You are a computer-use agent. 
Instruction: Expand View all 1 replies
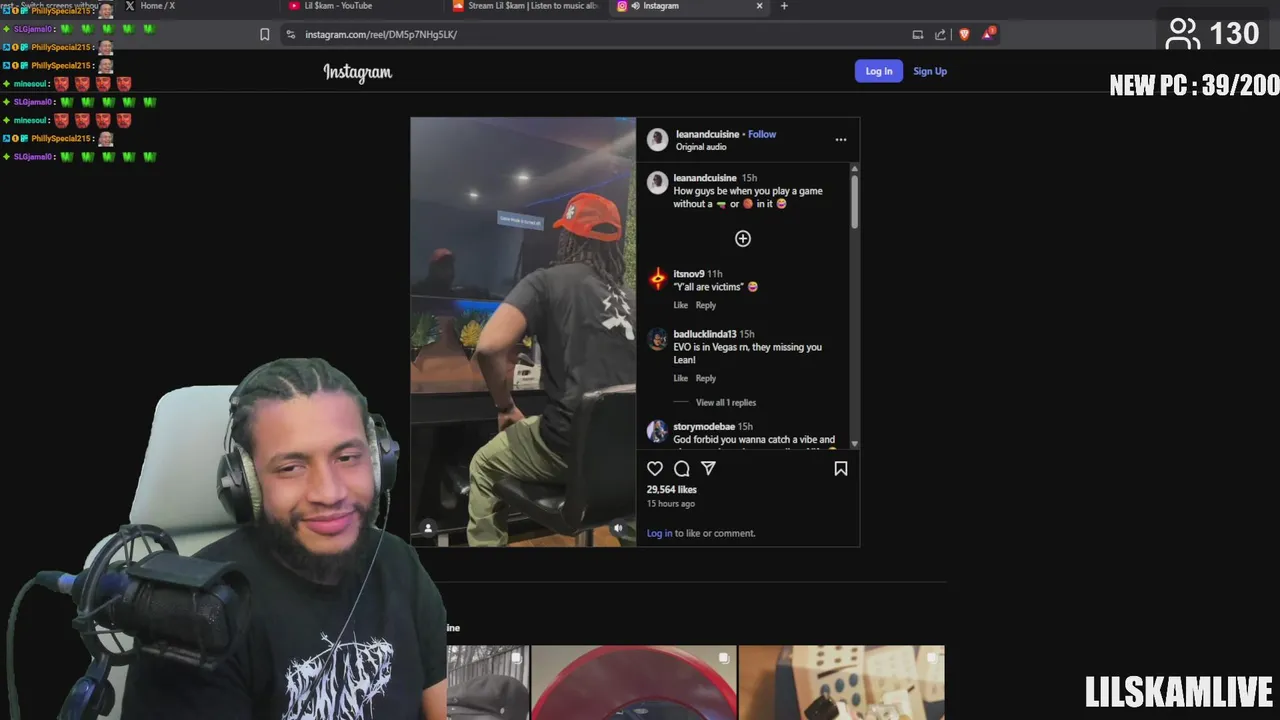tap(726, 402)
